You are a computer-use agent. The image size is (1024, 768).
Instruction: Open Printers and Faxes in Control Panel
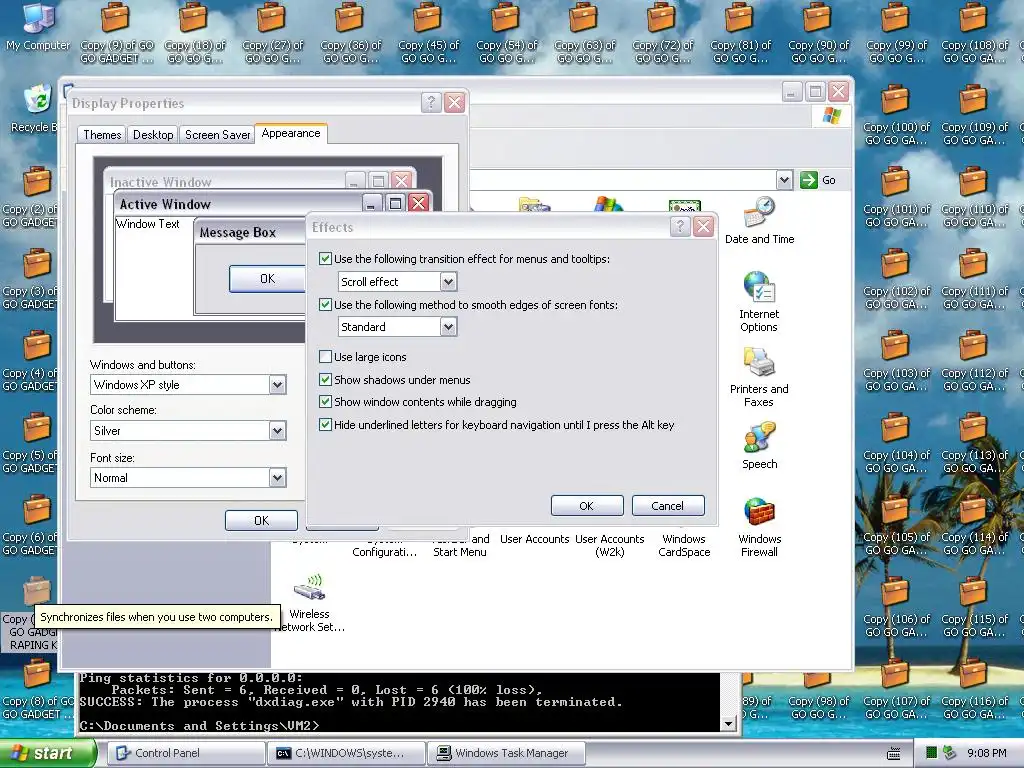[759, 377]
